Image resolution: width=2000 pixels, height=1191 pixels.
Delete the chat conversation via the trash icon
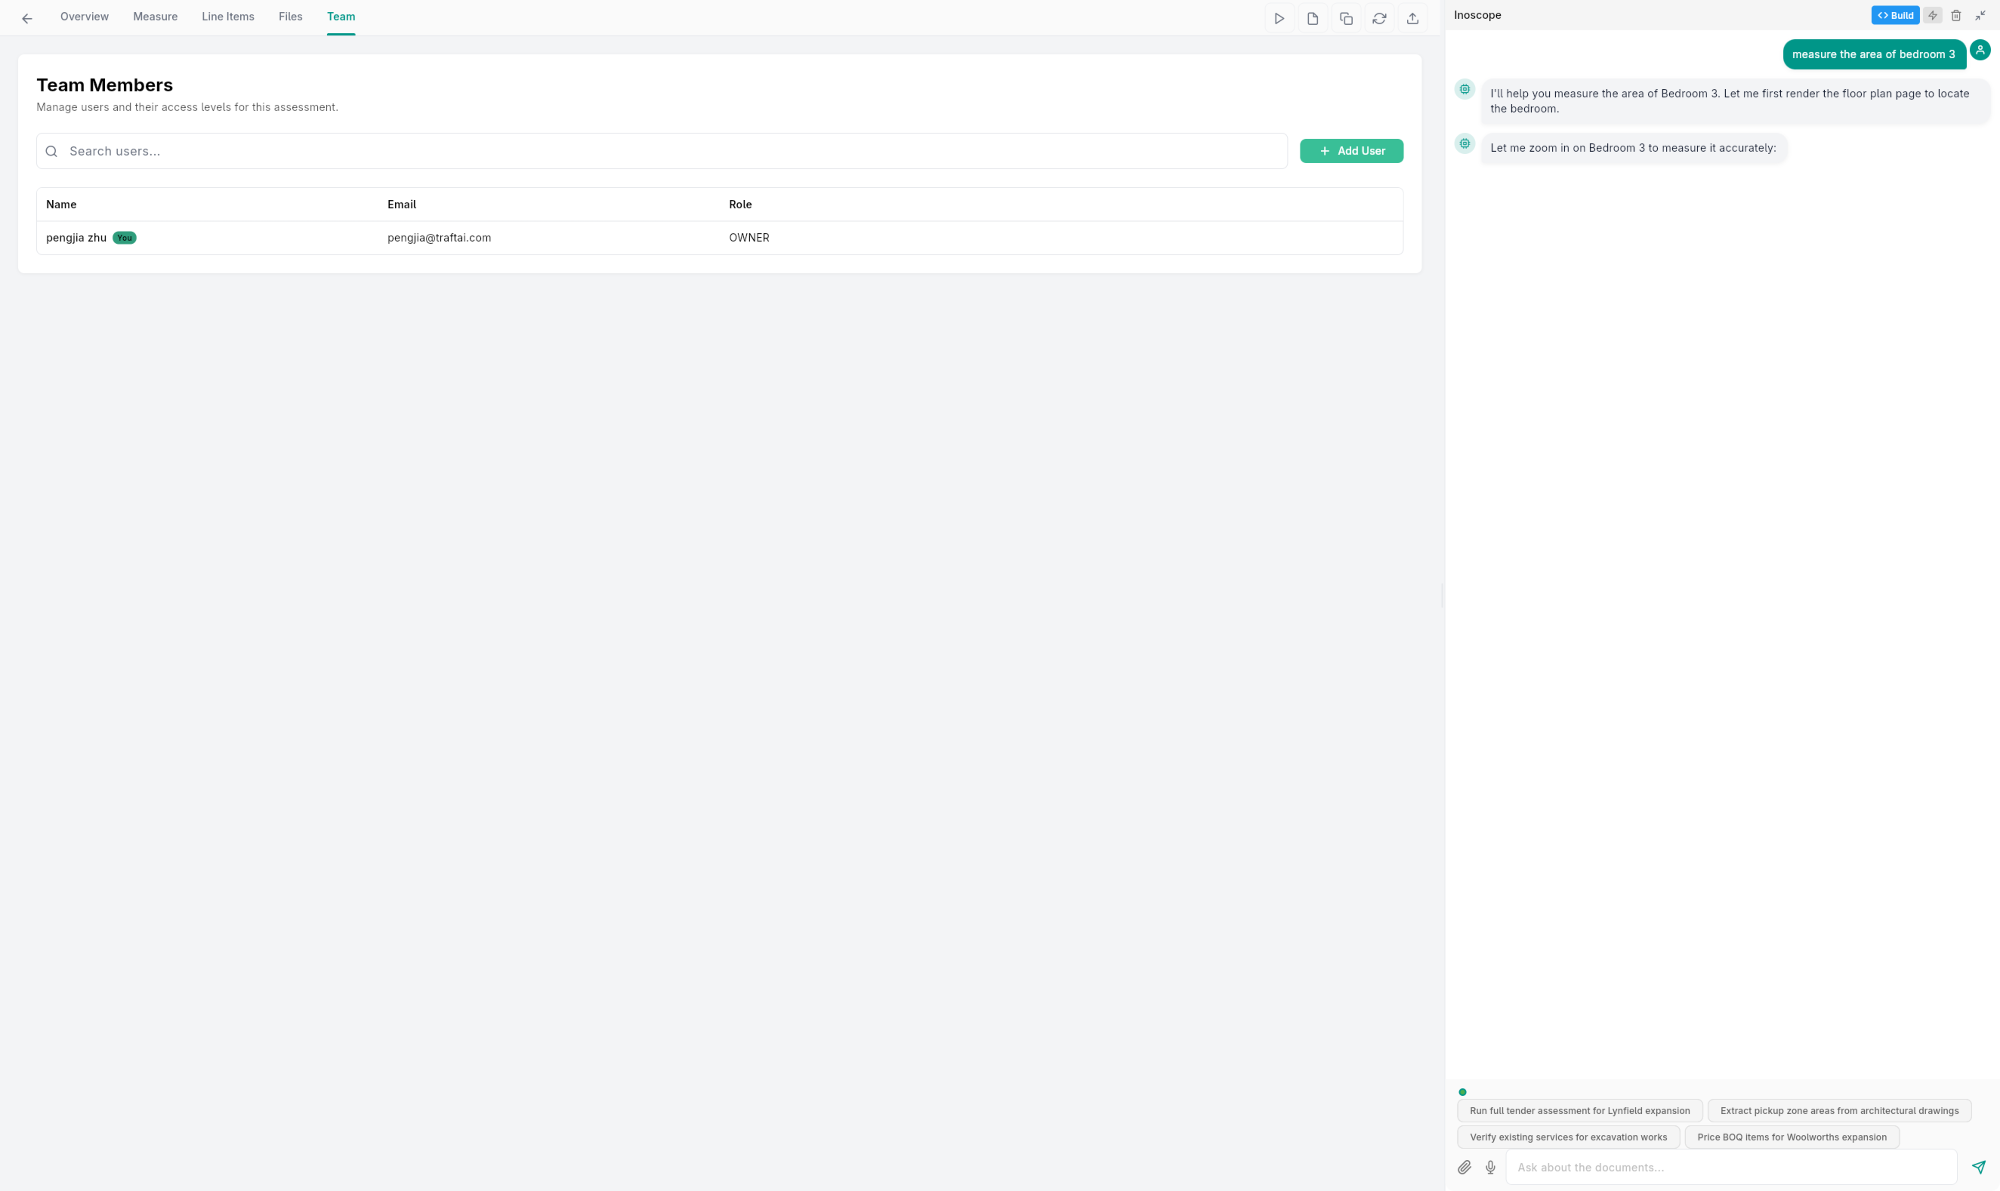pyautogui.click(x=1956, y=15)
